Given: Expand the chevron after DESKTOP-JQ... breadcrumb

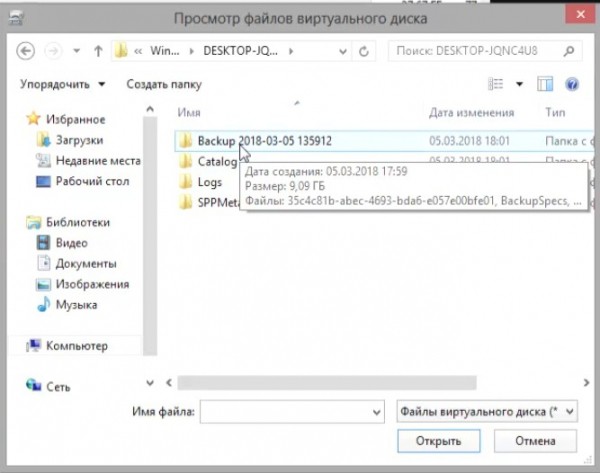Looking at the screenshot, I should [x=291, y=51].
